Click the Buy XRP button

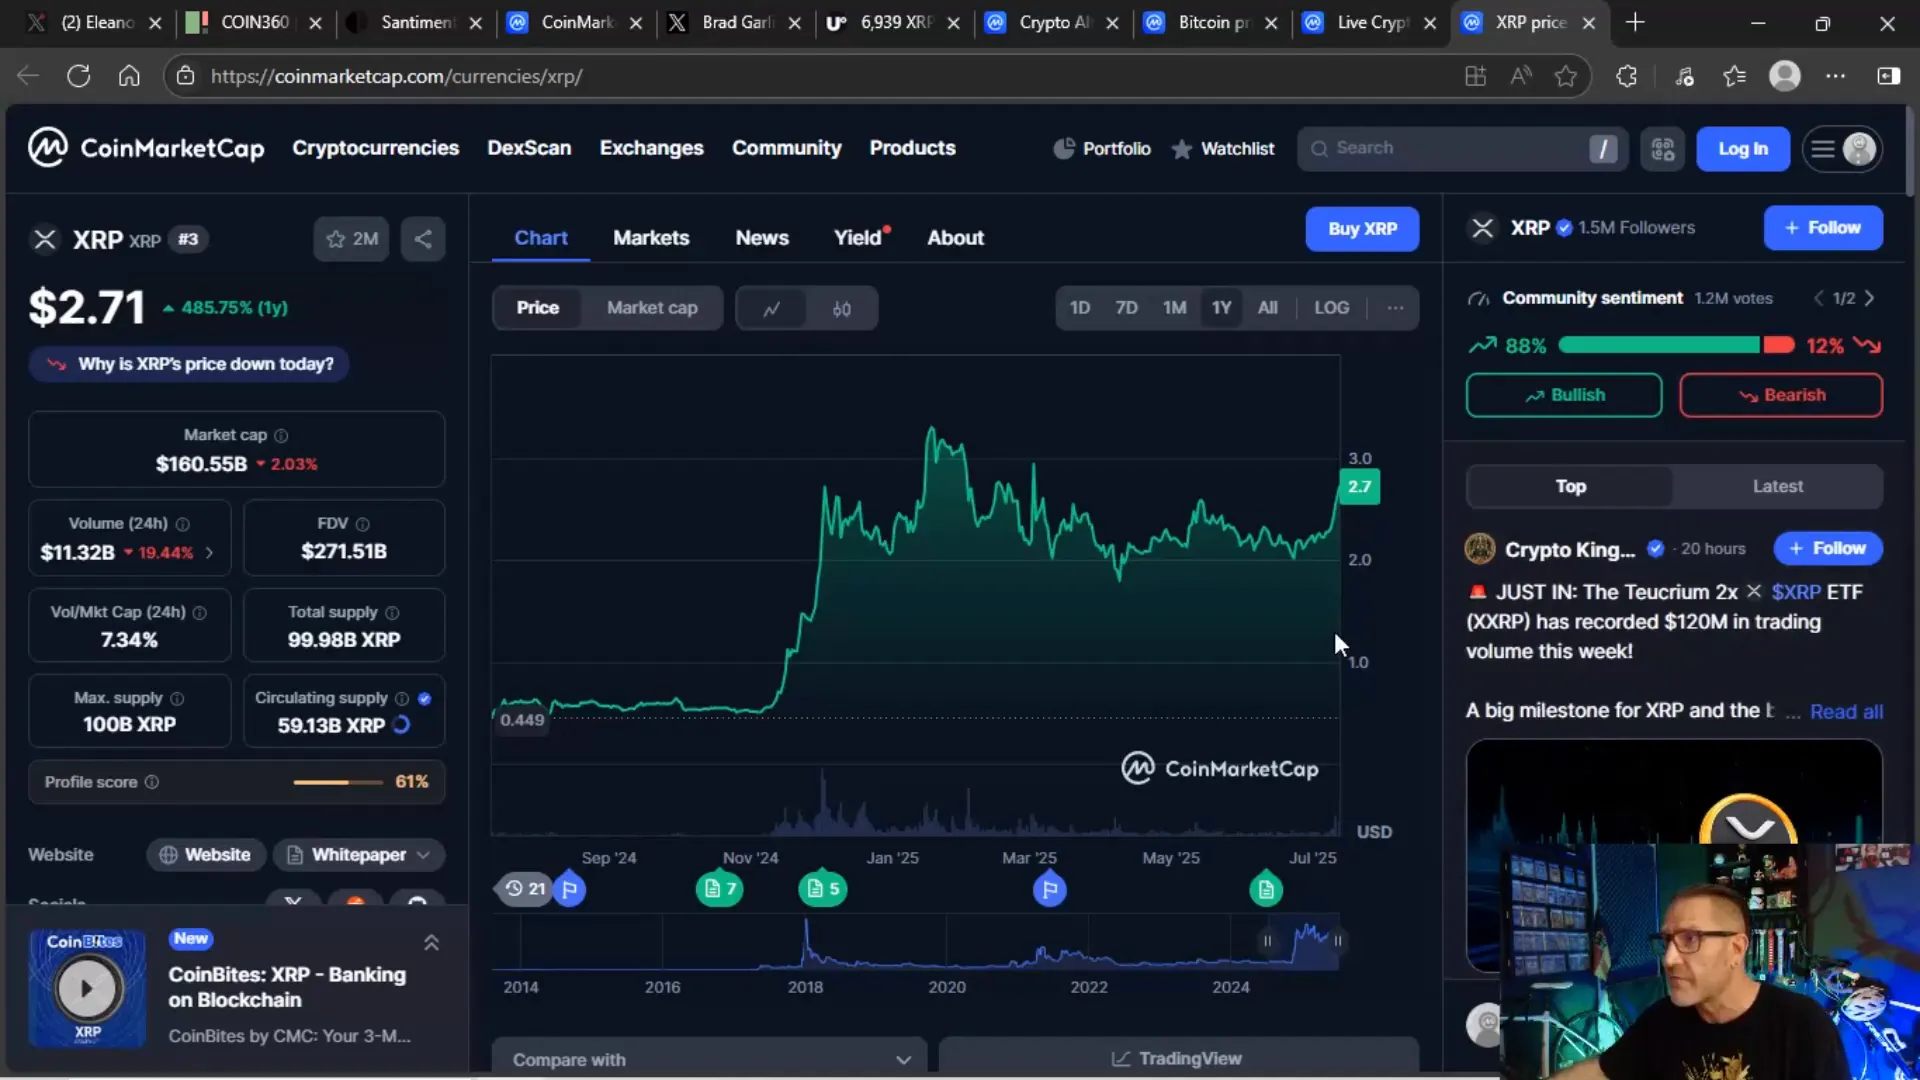(1362, 229)
